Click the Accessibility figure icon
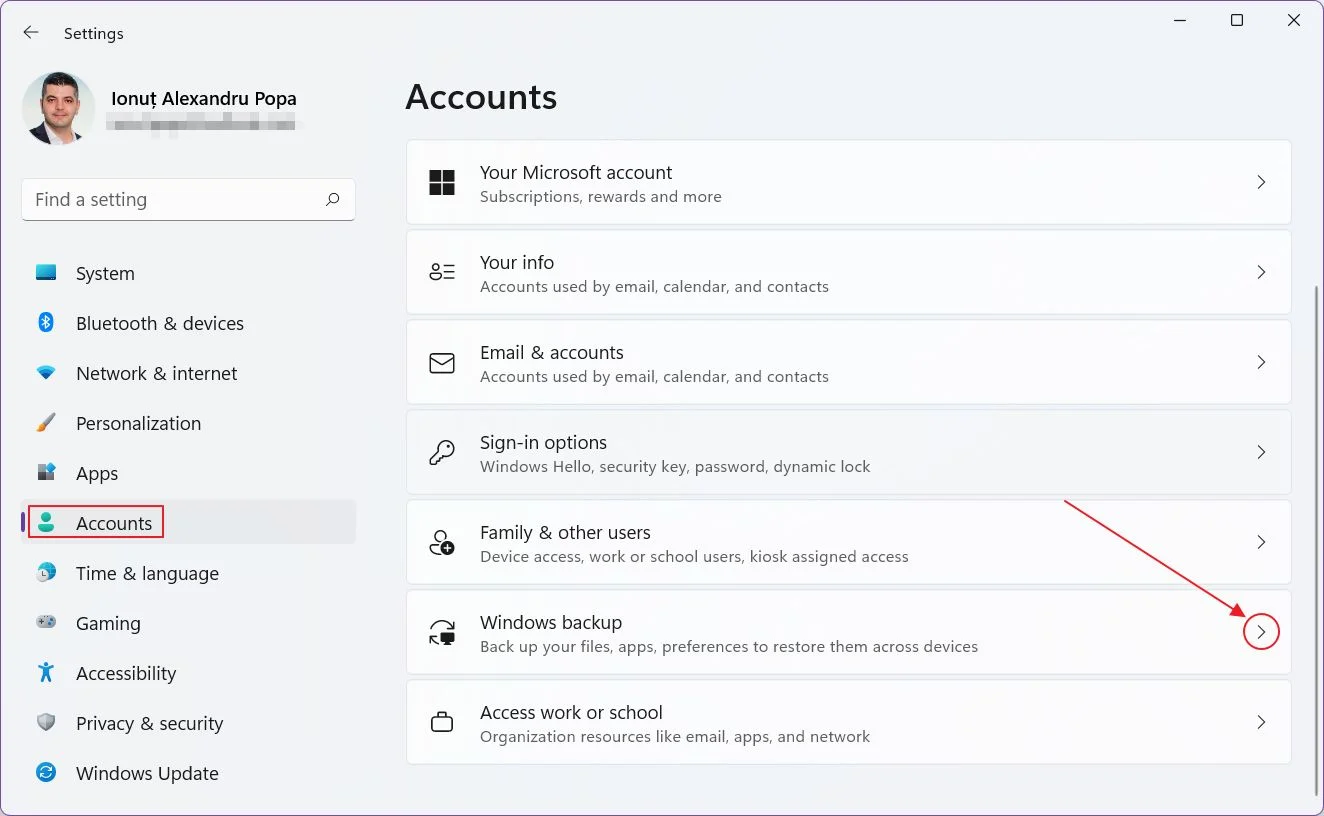Image resolution: width=1324 pixels, height=816 pixels. (x=46, y=673)
